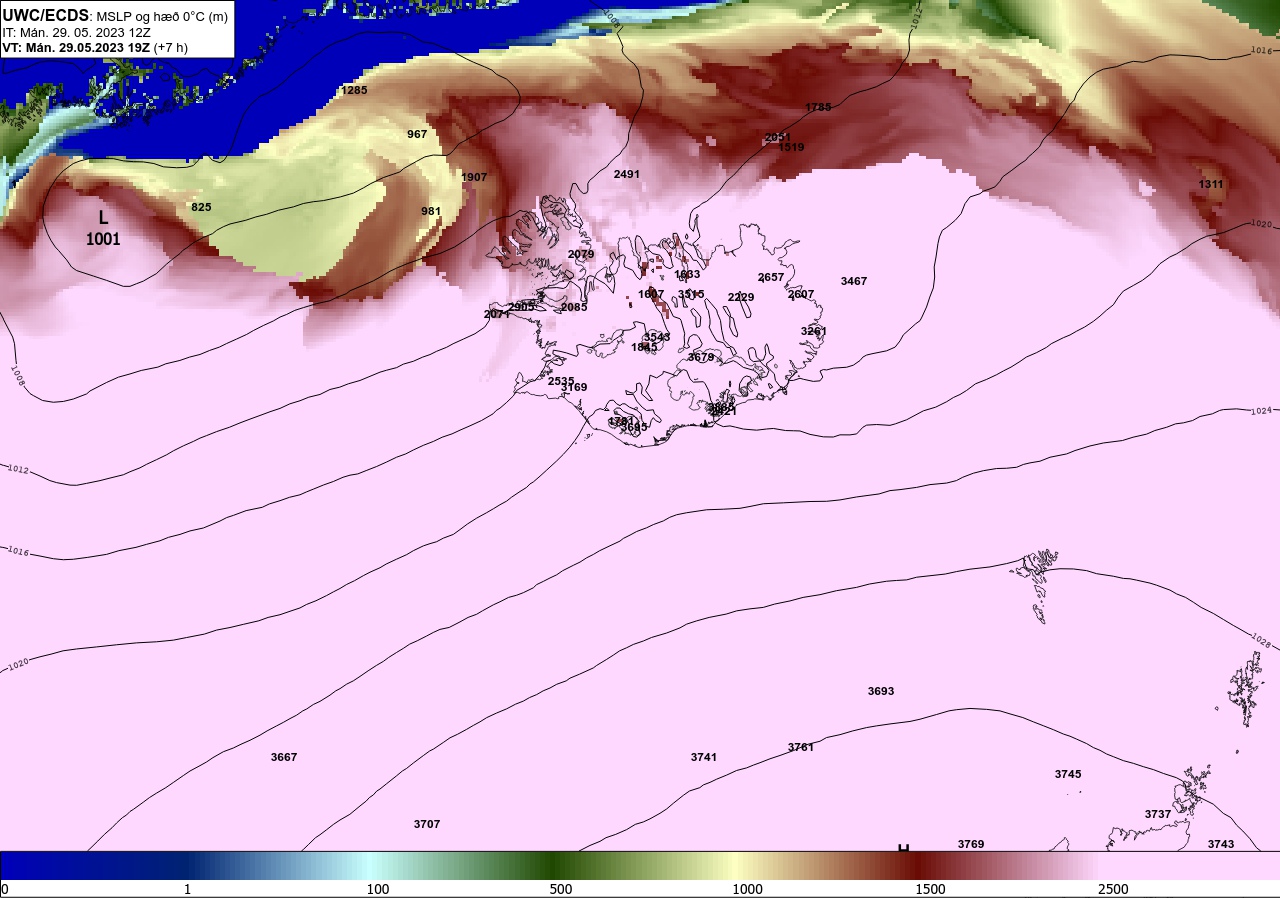Click the 1028 isobar label on the right

[1260, 640]
